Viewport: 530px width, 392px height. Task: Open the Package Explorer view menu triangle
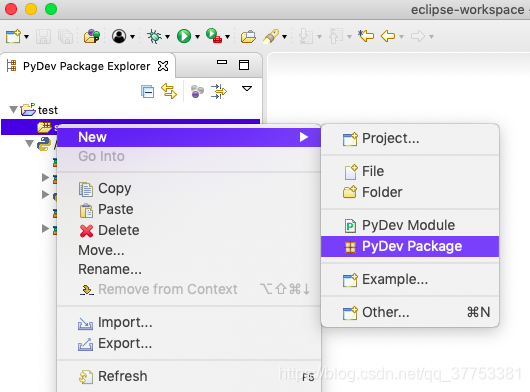click(x=247, y=89)
